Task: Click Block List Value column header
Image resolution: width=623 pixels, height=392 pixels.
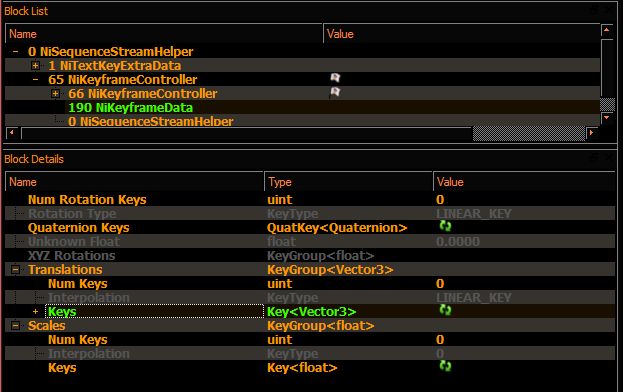Action: coord(461,34)
